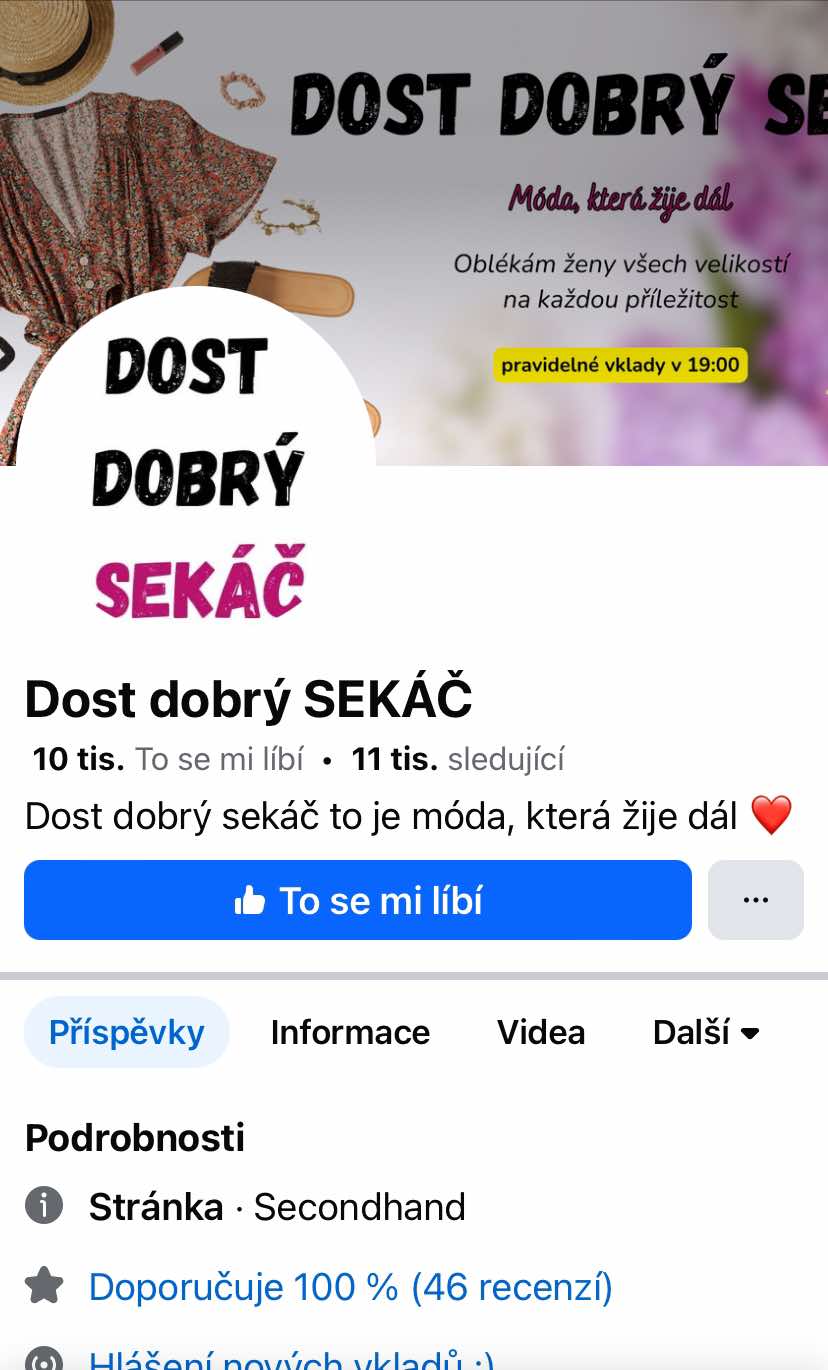This screenshot has height=1370, width=828.
Task: View the 11 tis. sledující followers count
Action: tap(458, 760)
